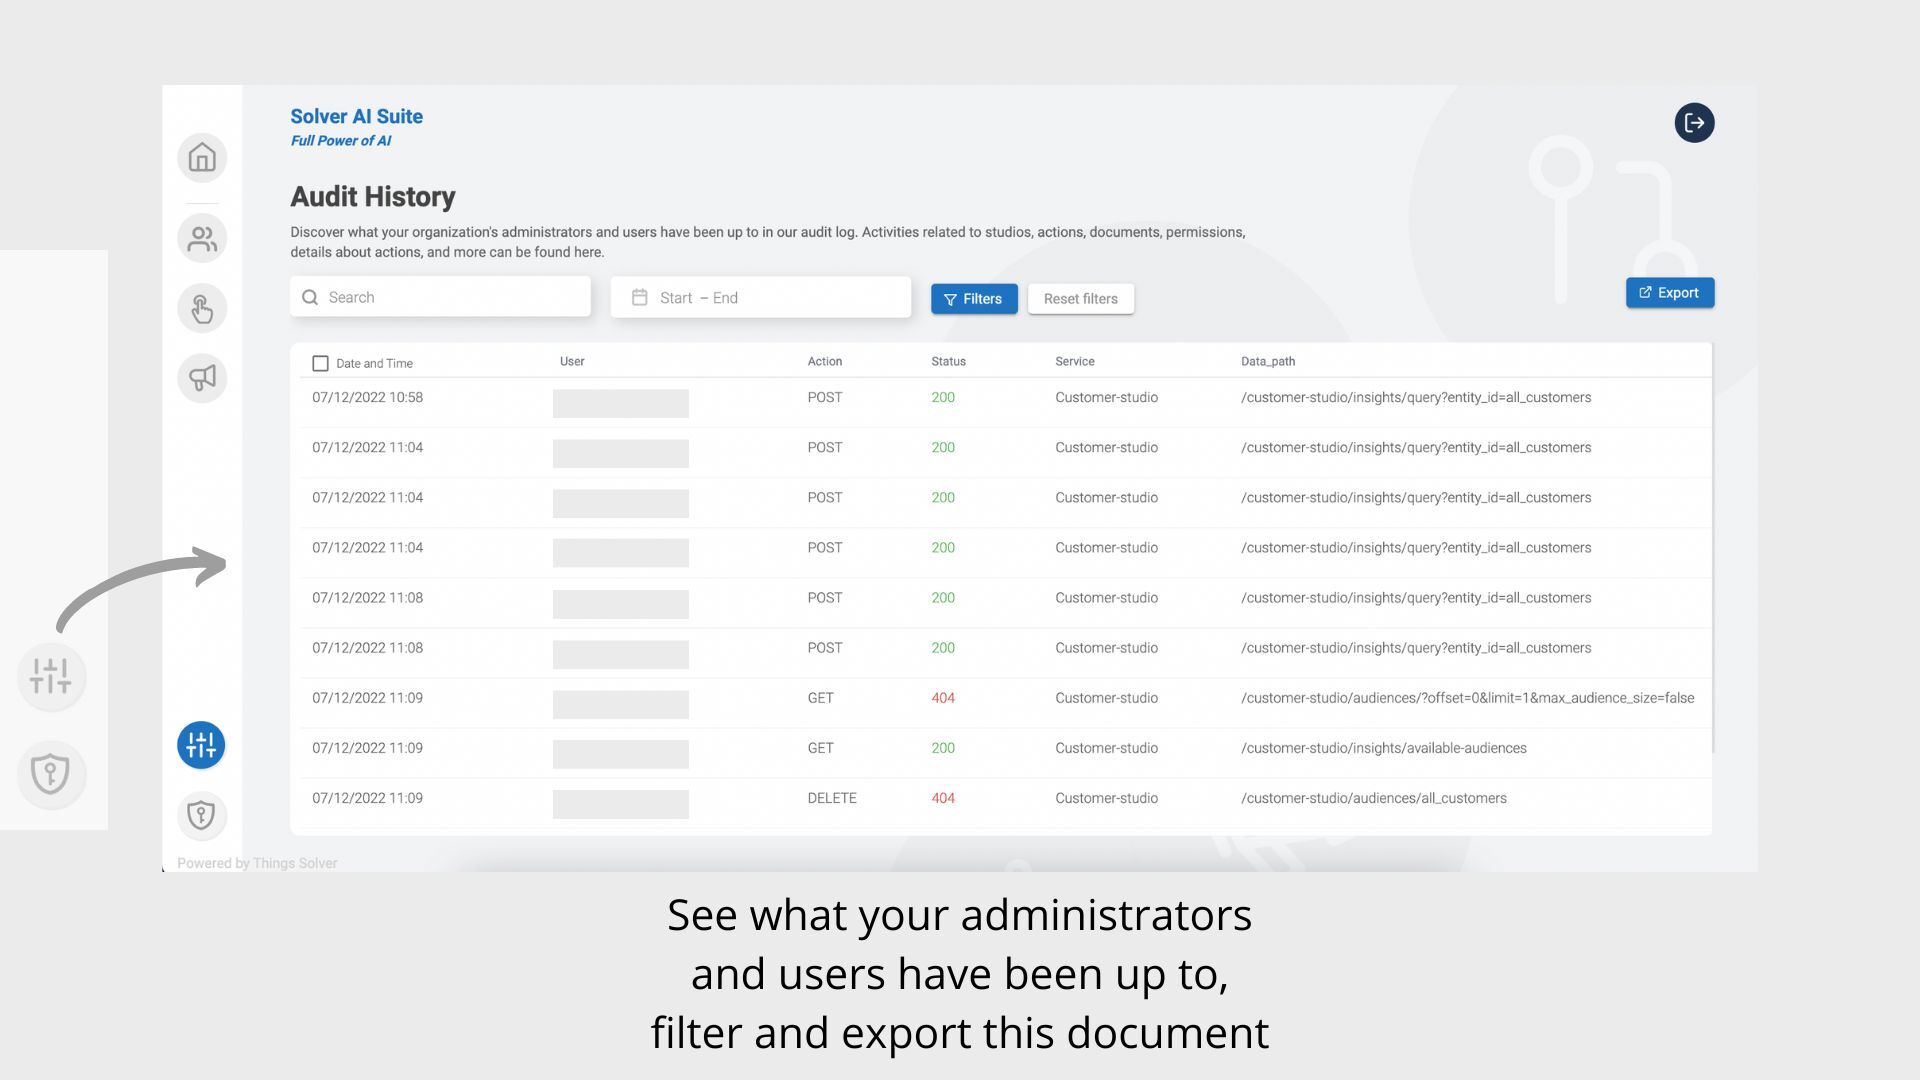
Task: Click the data path ending max_audience_size=false
Action: coord(1468,698)
